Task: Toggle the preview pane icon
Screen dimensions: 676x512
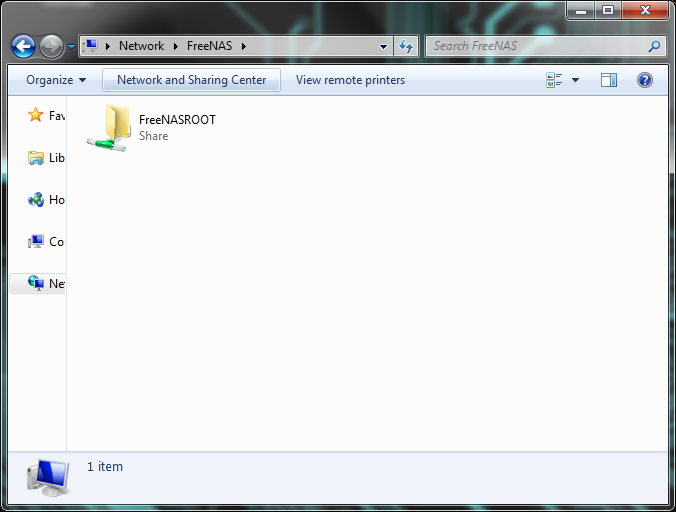Action: [x=609, y=80]
